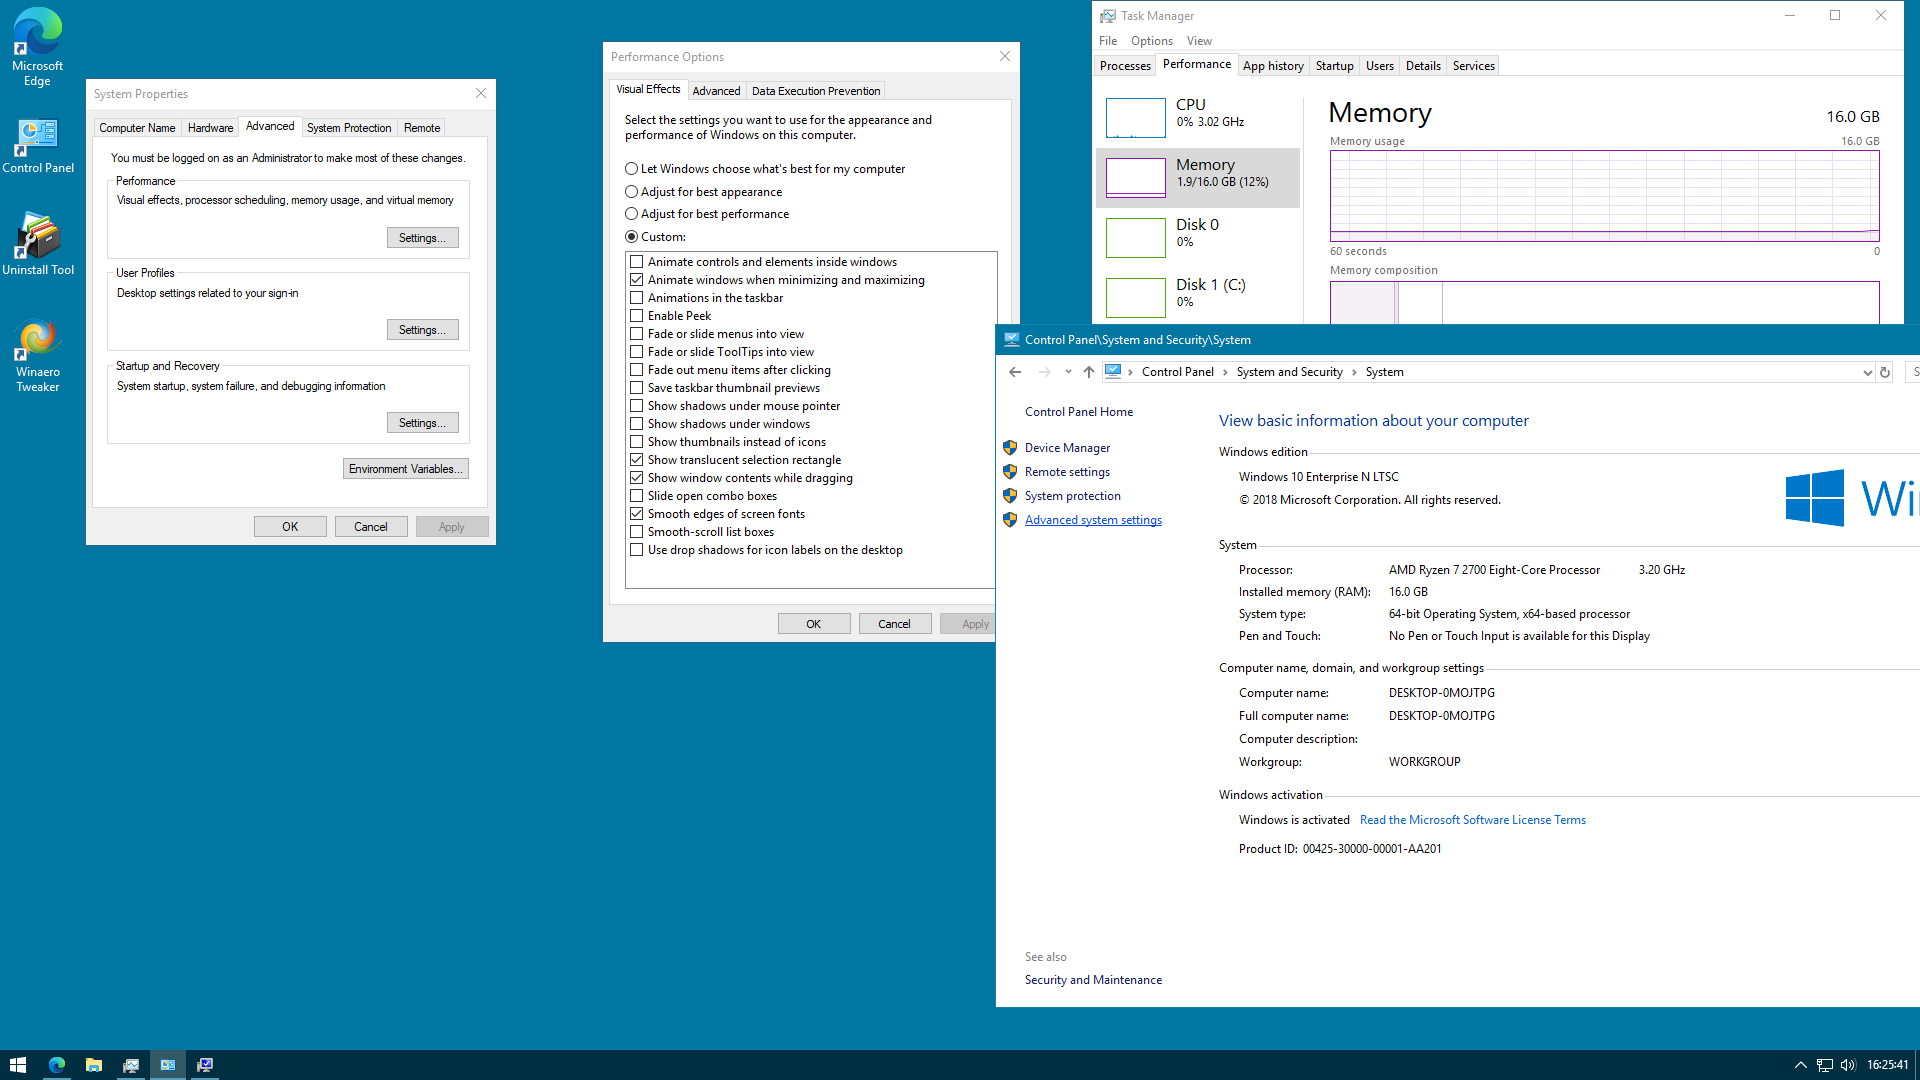
Task: Refresh the Control Panel System page
Action: (x=1885, y=372)
